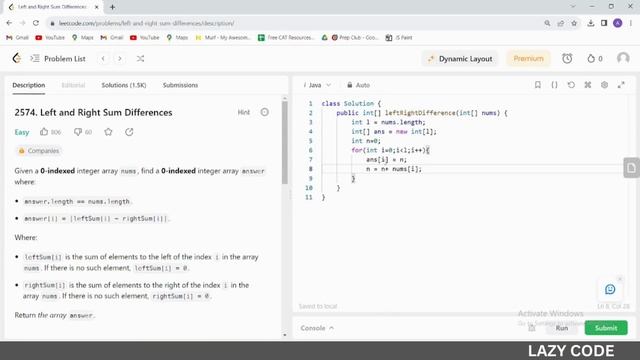Open editor settings gear icon
The width and height of the screenshot is (640, 360).
click(604, 84)
